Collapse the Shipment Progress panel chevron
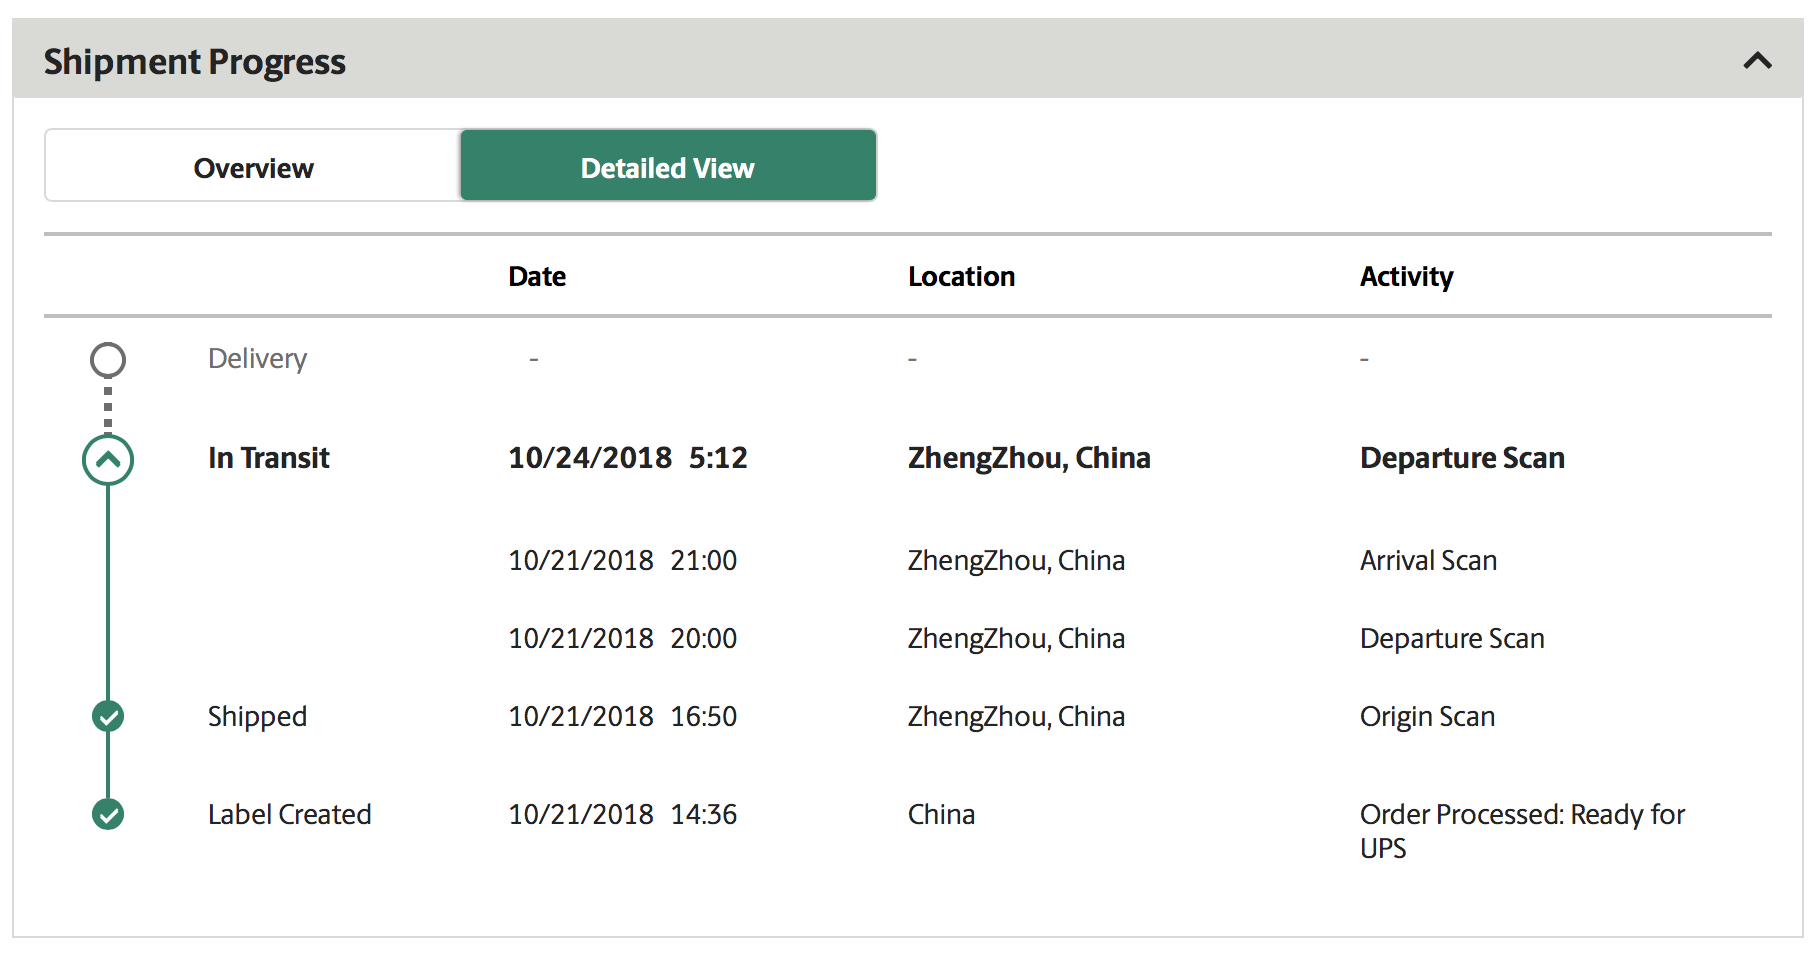 coord(1757,61)
